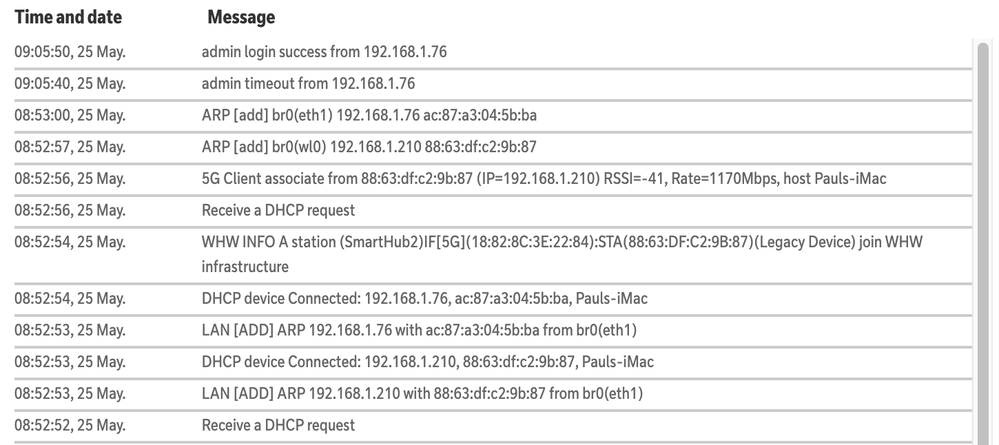This screenshot has height=445, width=999.
Task: Select the 08:53:00 timestamp cell
Action: click(x=70, y=115)
